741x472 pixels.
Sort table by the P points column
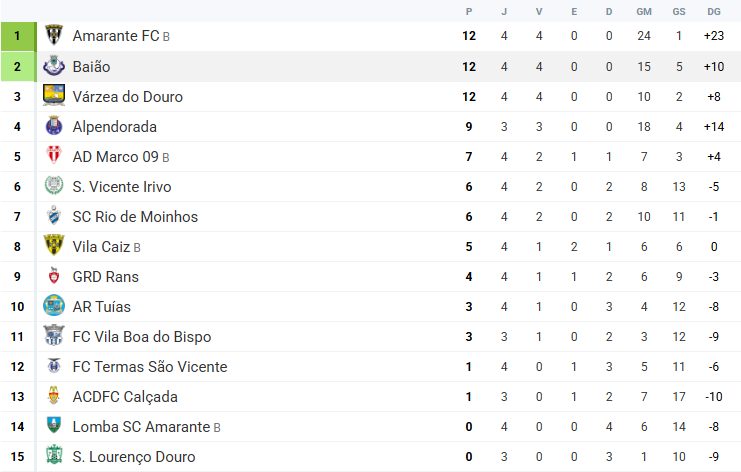pos(468,11)
